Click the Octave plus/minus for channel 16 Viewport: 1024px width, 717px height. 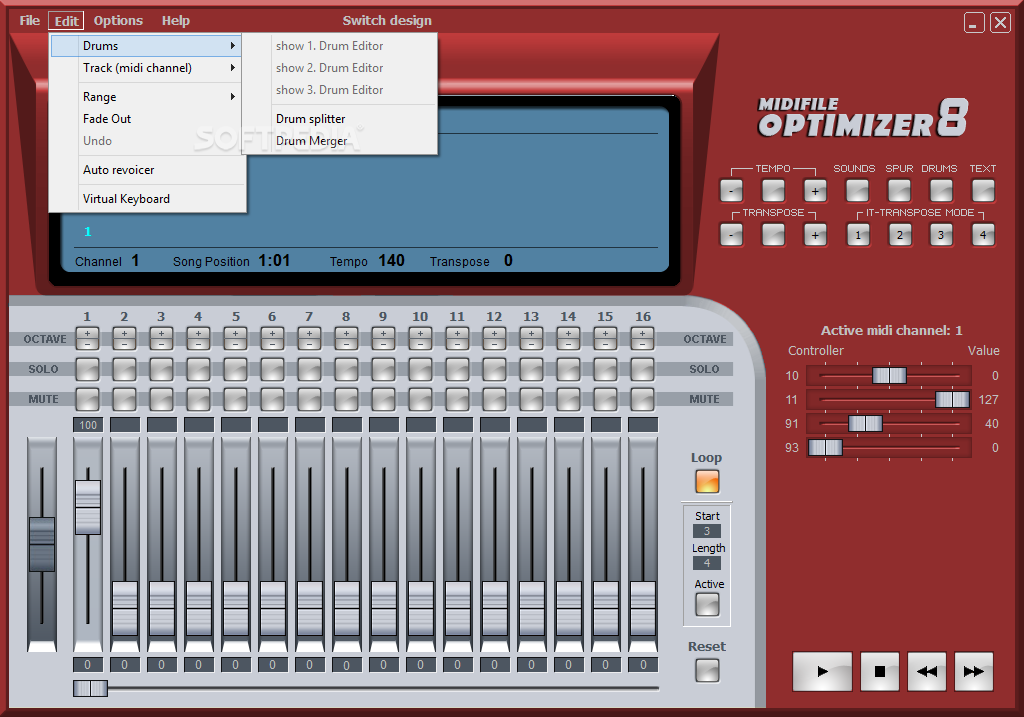click(x=643, y=338)
